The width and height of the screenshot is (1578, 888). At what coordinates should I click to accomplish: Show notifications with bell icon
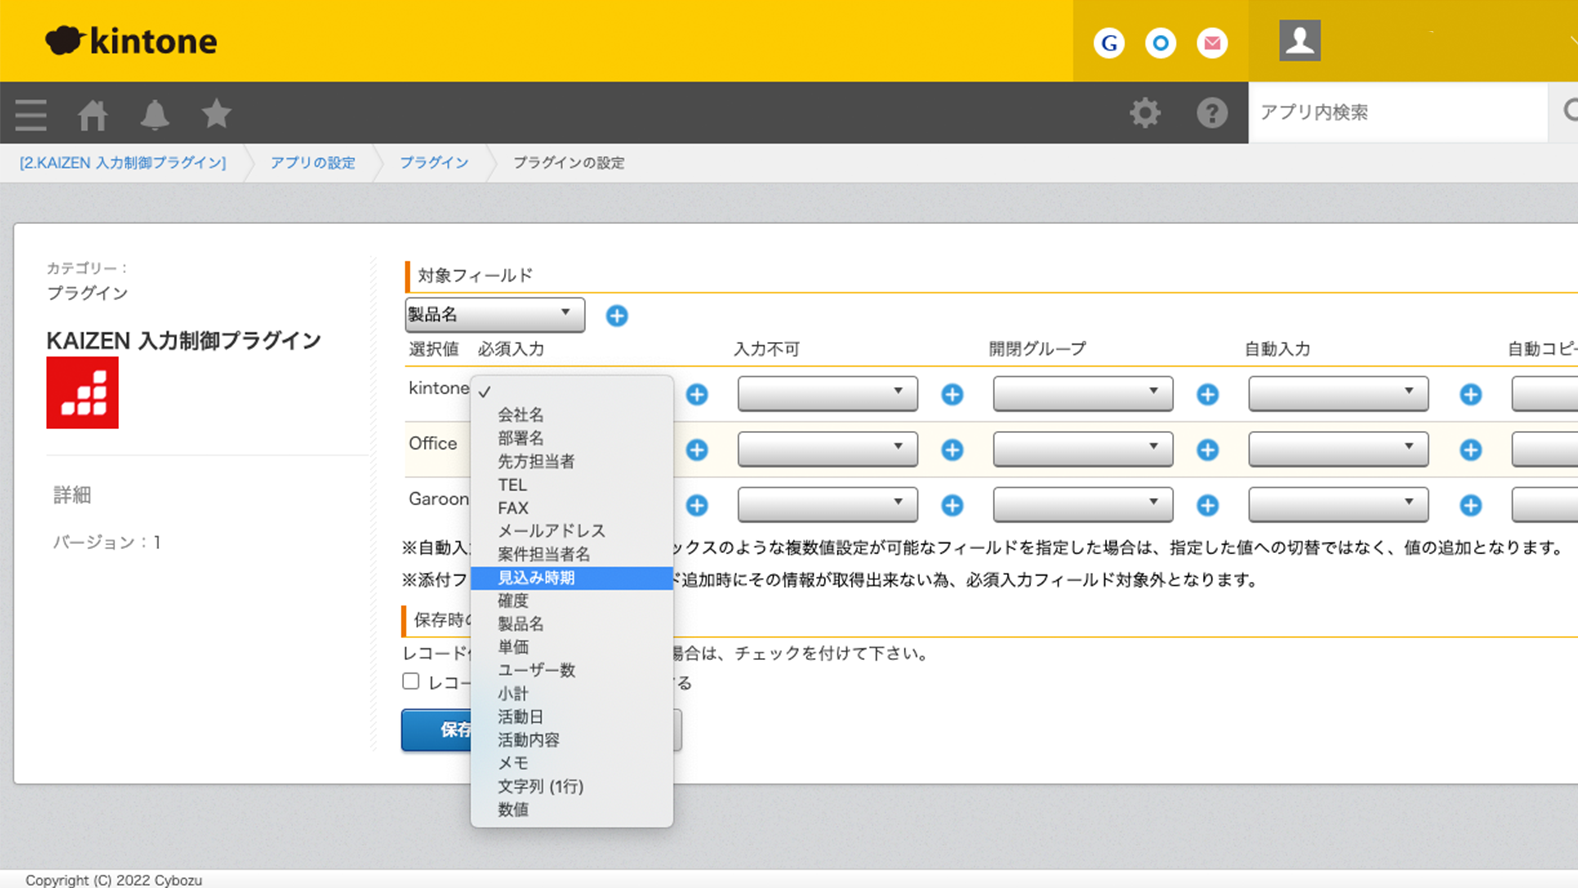tap(155, 115)
